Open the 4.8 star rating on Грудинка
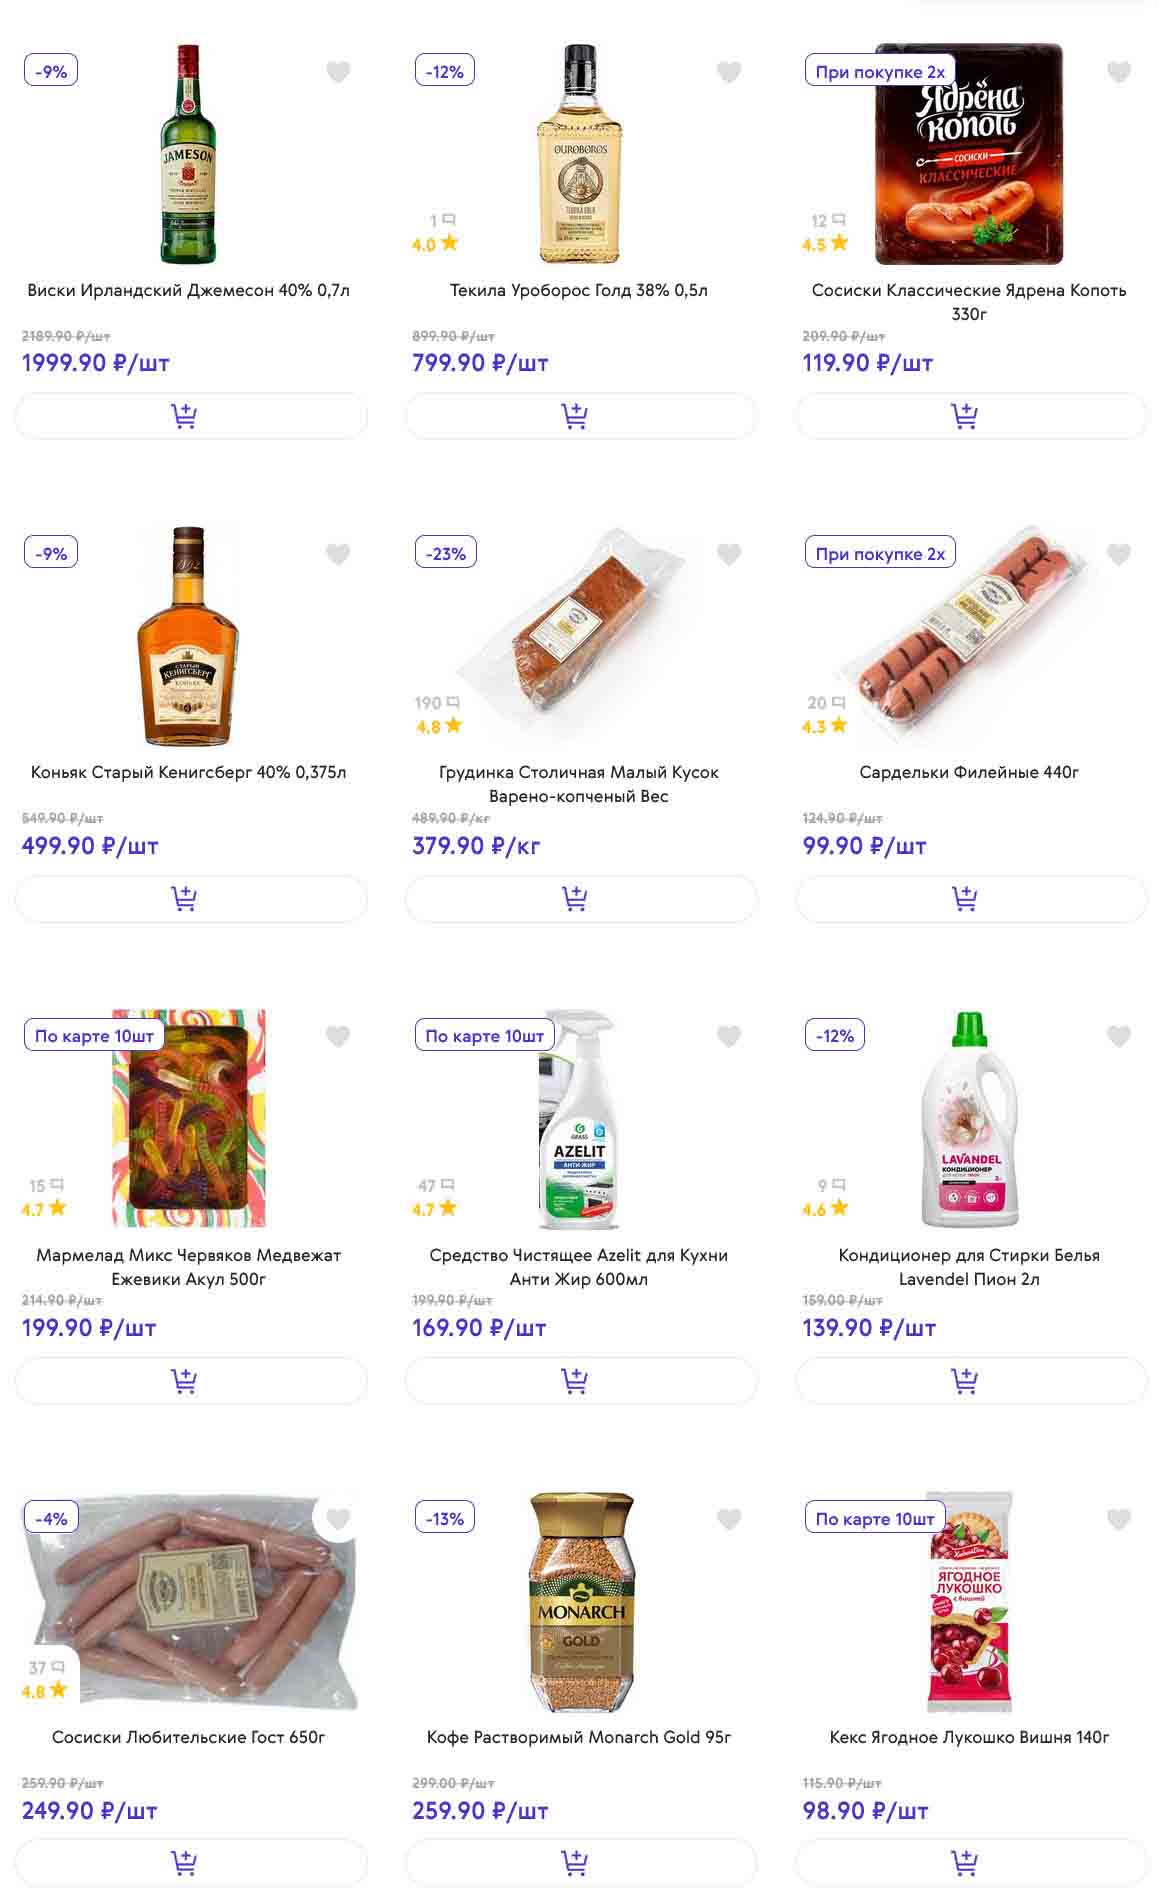 point(438,726)
